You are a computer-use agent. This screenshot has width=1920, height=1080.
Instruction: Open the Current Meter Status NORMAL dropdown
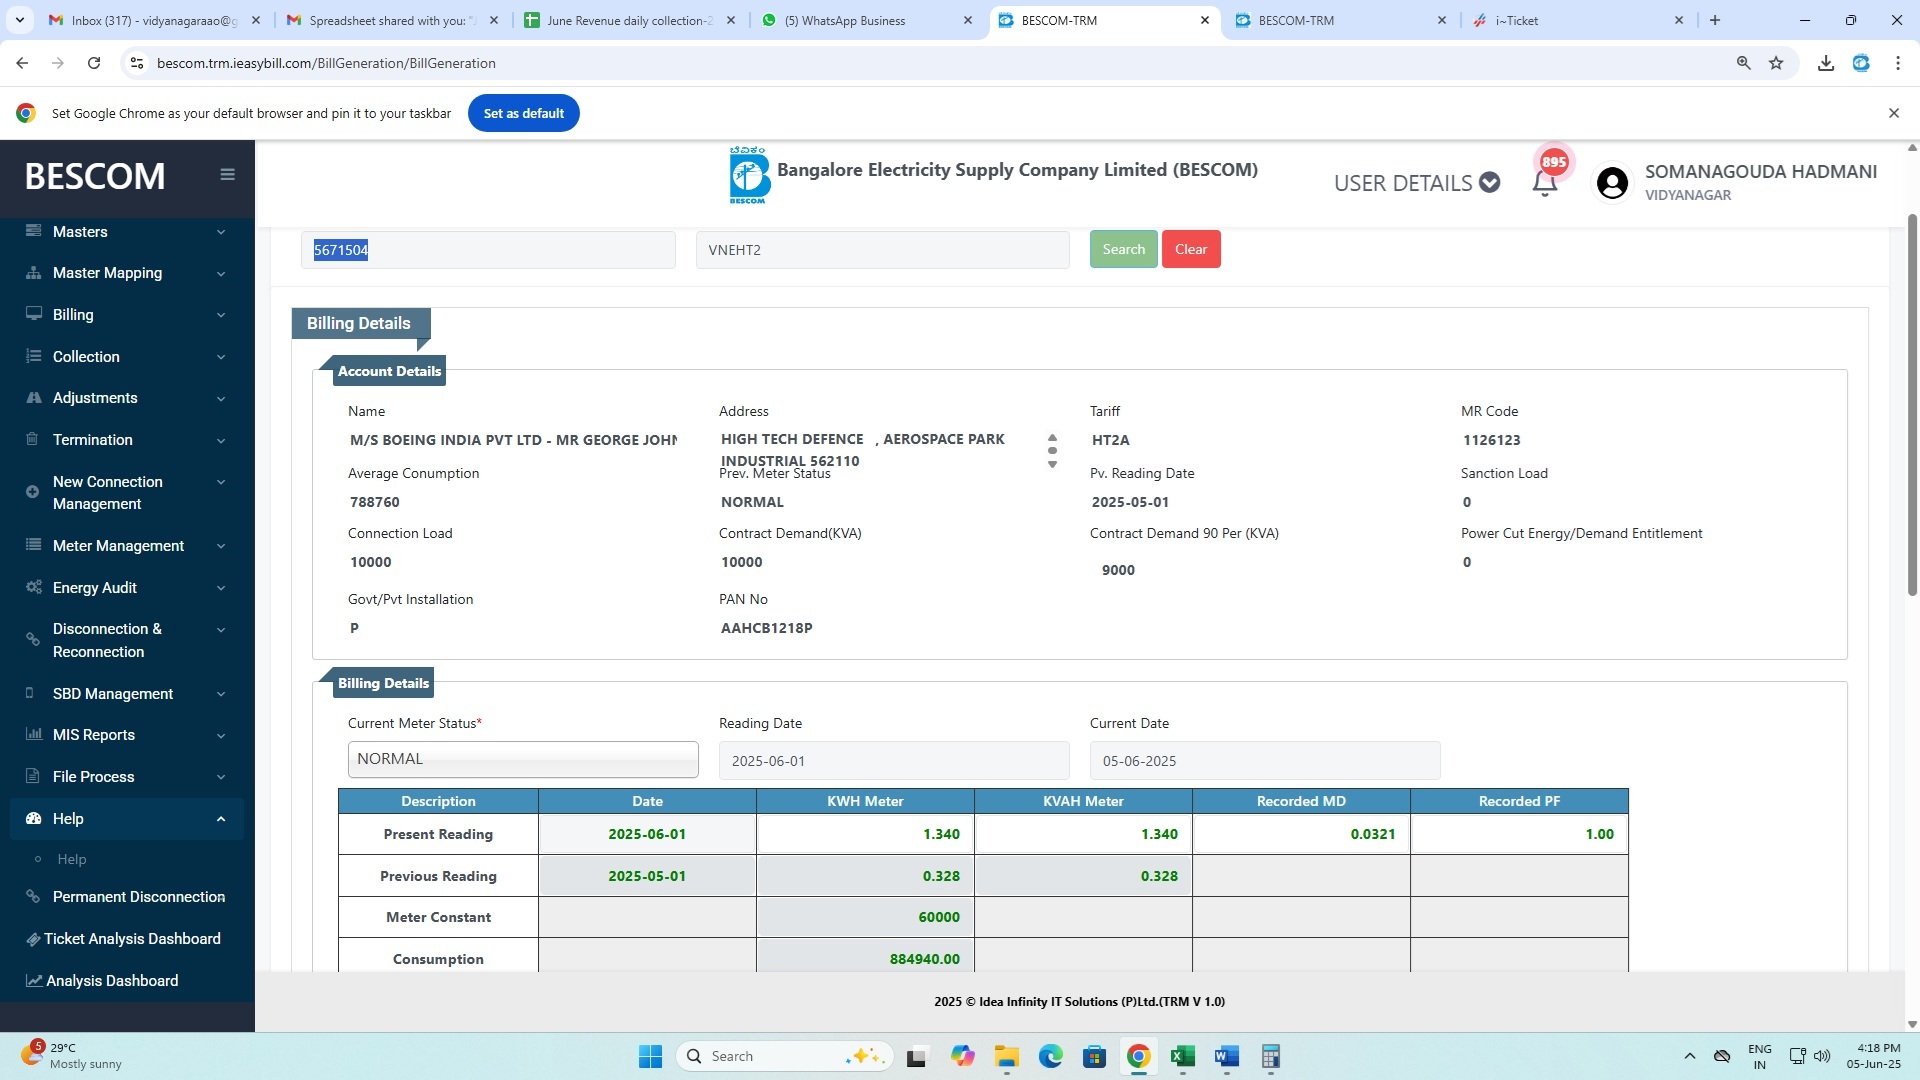[x=523, y=759]
